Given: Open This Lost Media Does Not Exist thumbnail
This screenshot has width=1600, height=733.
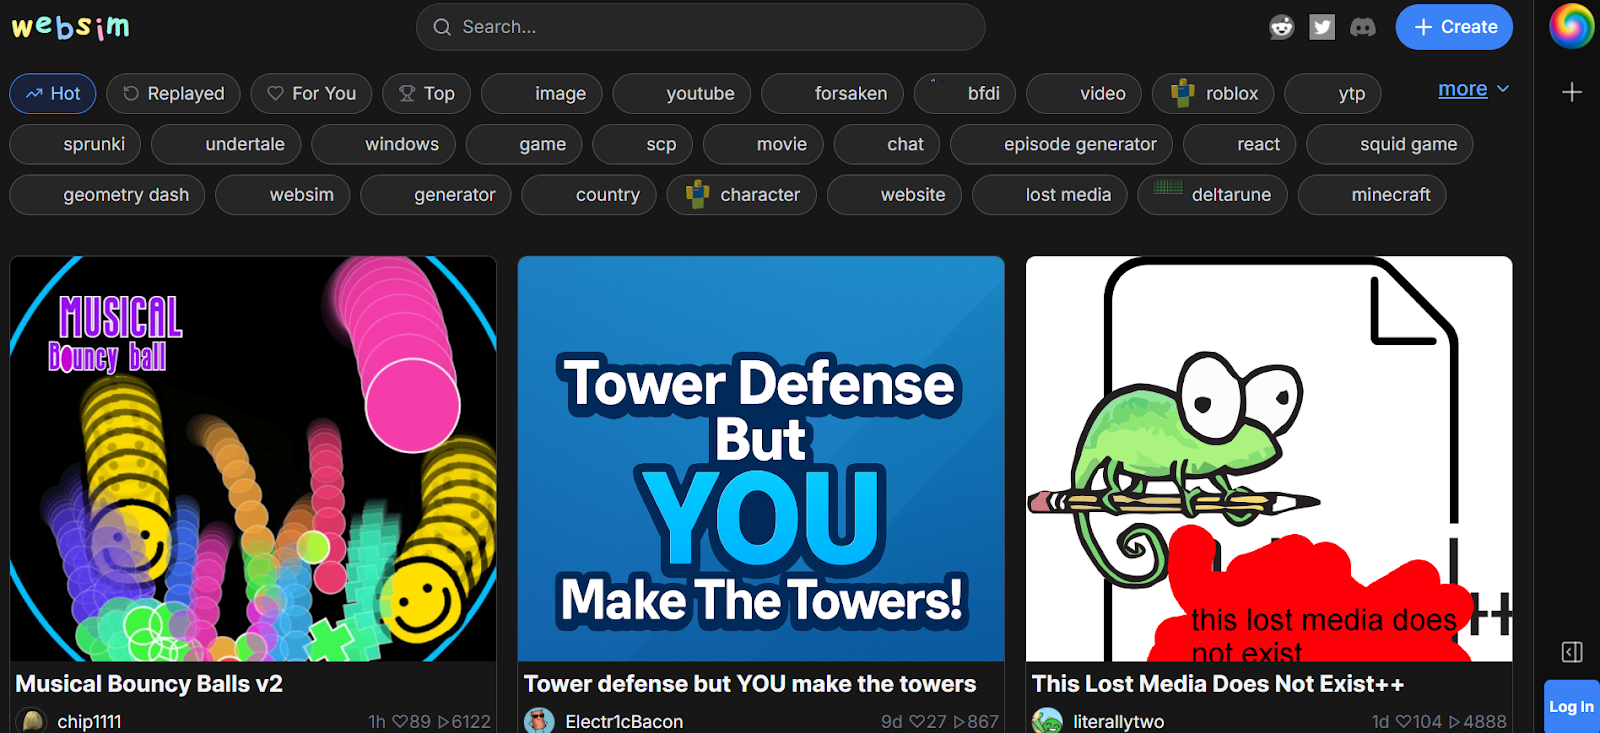Looking at the screenshot, I should [x=1269, y=459].
